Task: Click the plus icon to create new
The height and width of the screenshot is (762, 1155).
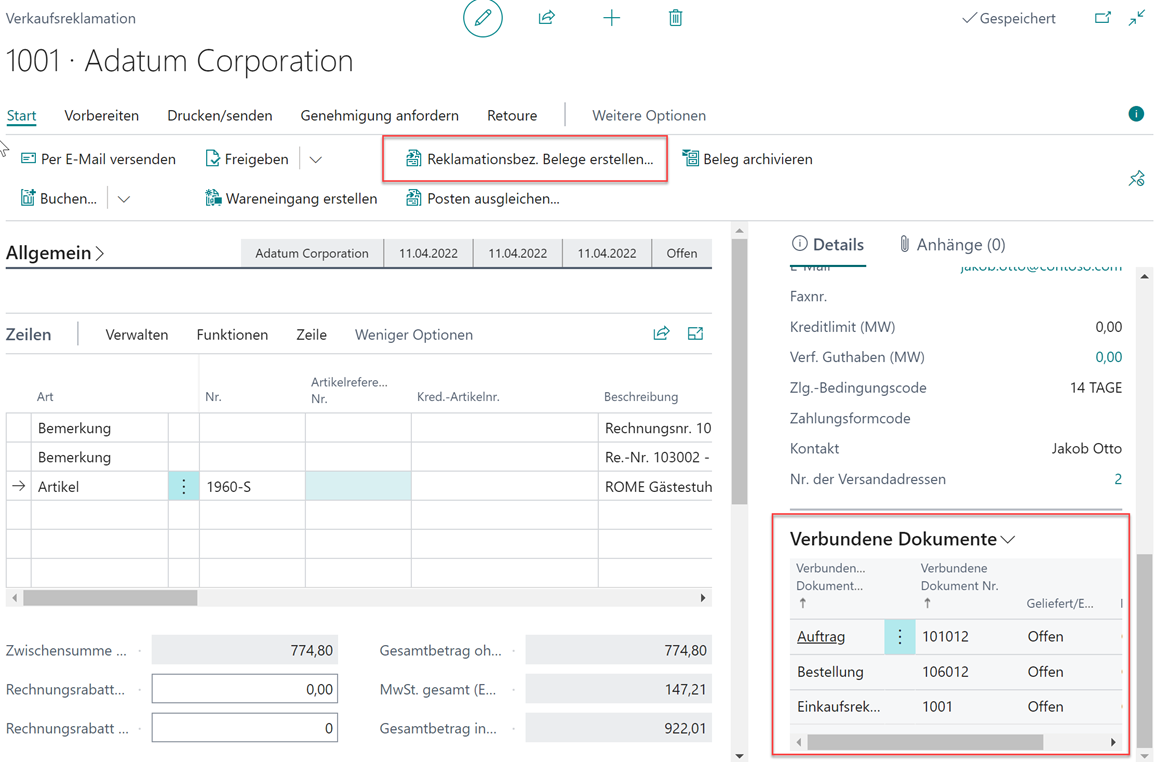Action: (611, 18)
